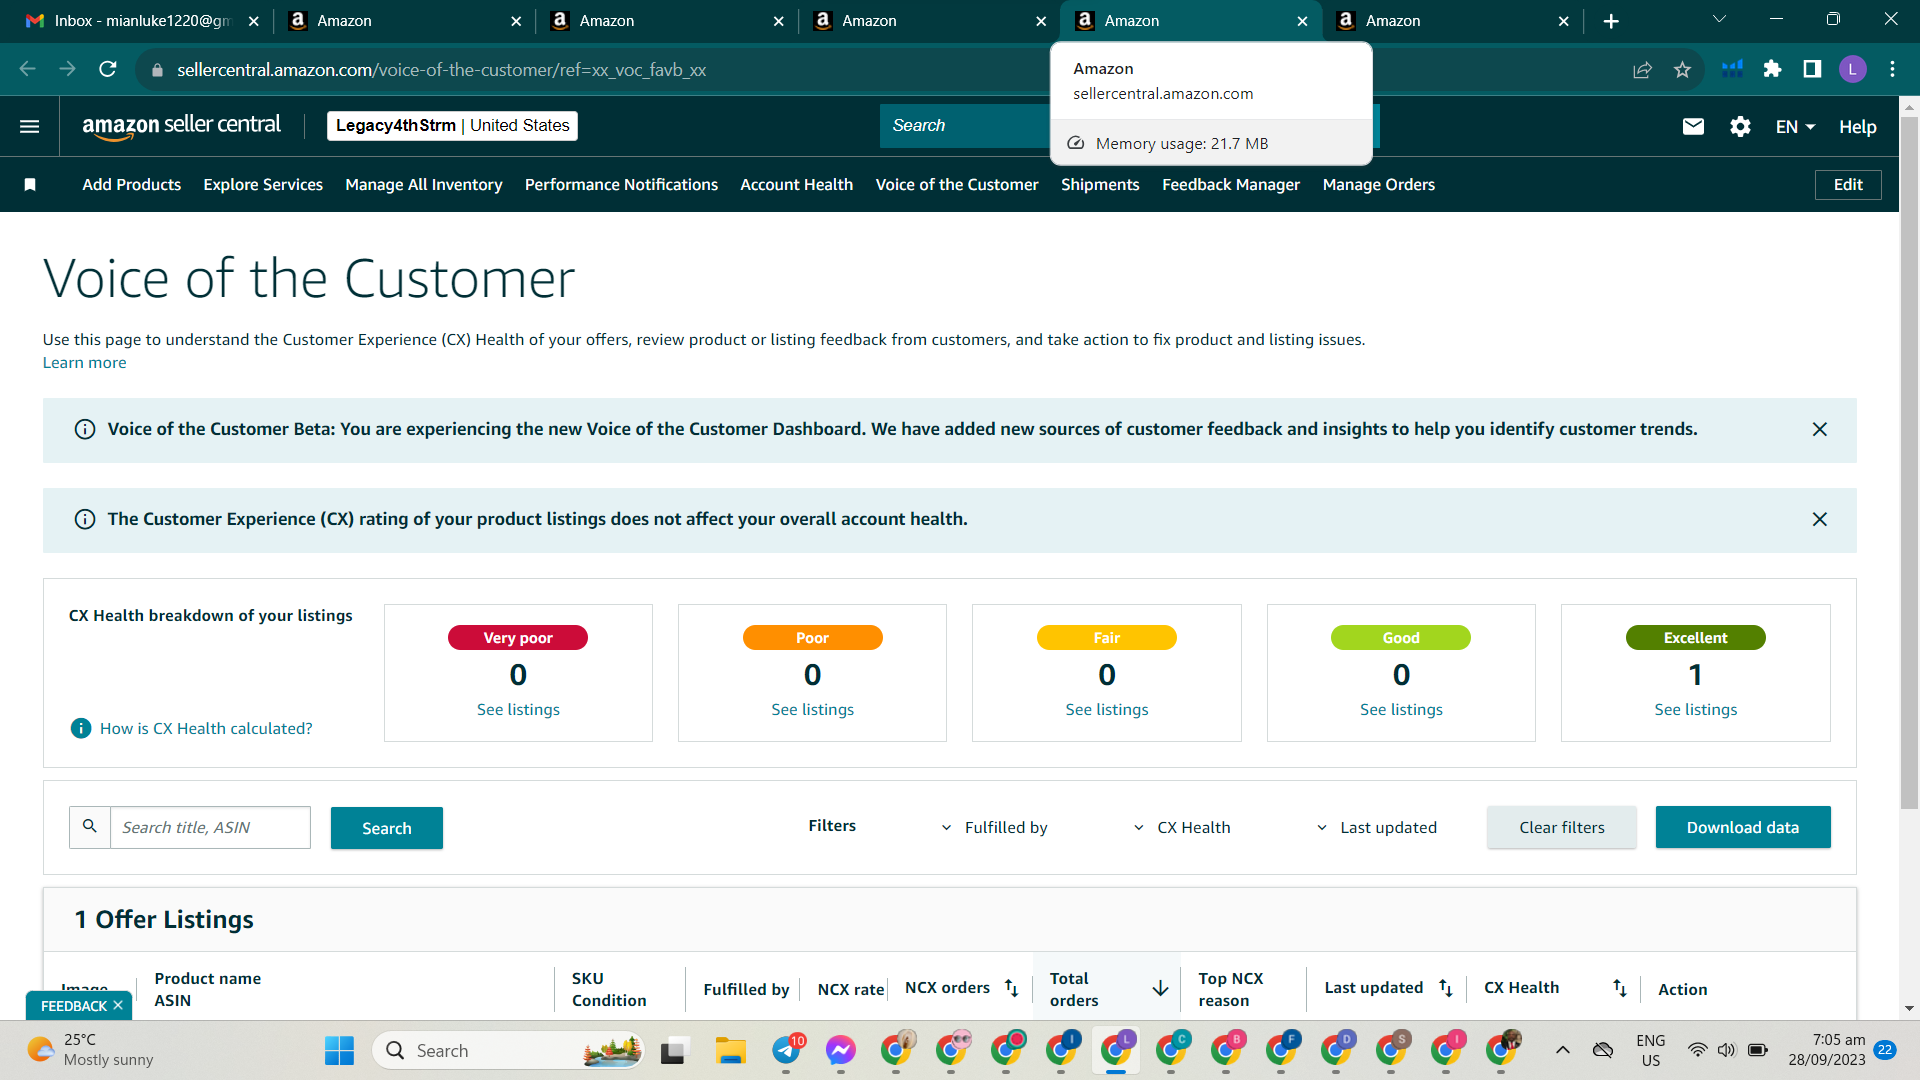Sort by Last updated column arrows
Viewport: 1920px width, 1080px height.
1445,988
